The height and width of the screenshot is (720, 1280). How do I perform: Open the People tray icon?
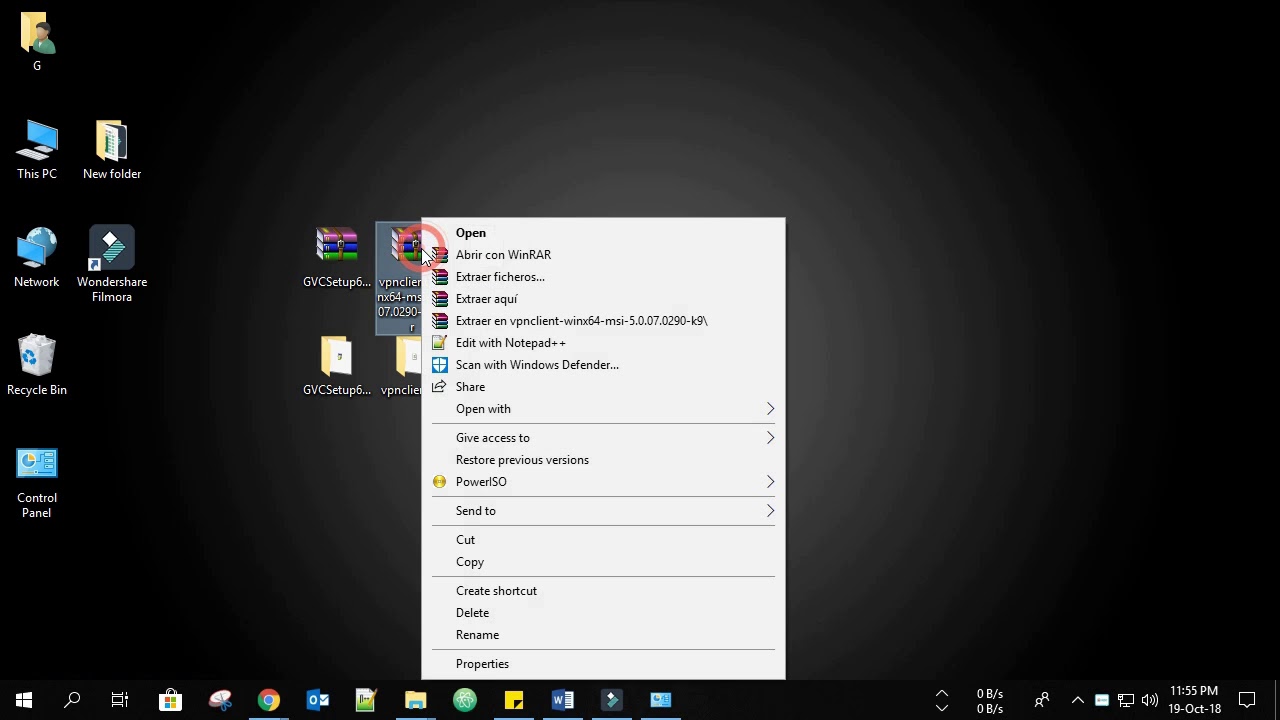[x=1042, y=700]
